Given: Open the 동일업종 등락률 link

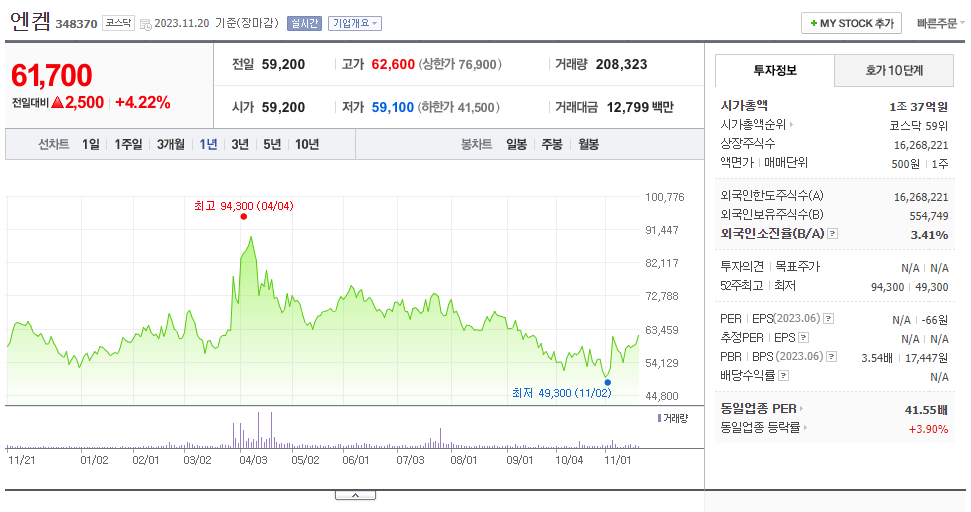Looking at the screenshot, I should click(x=764, y=428).
